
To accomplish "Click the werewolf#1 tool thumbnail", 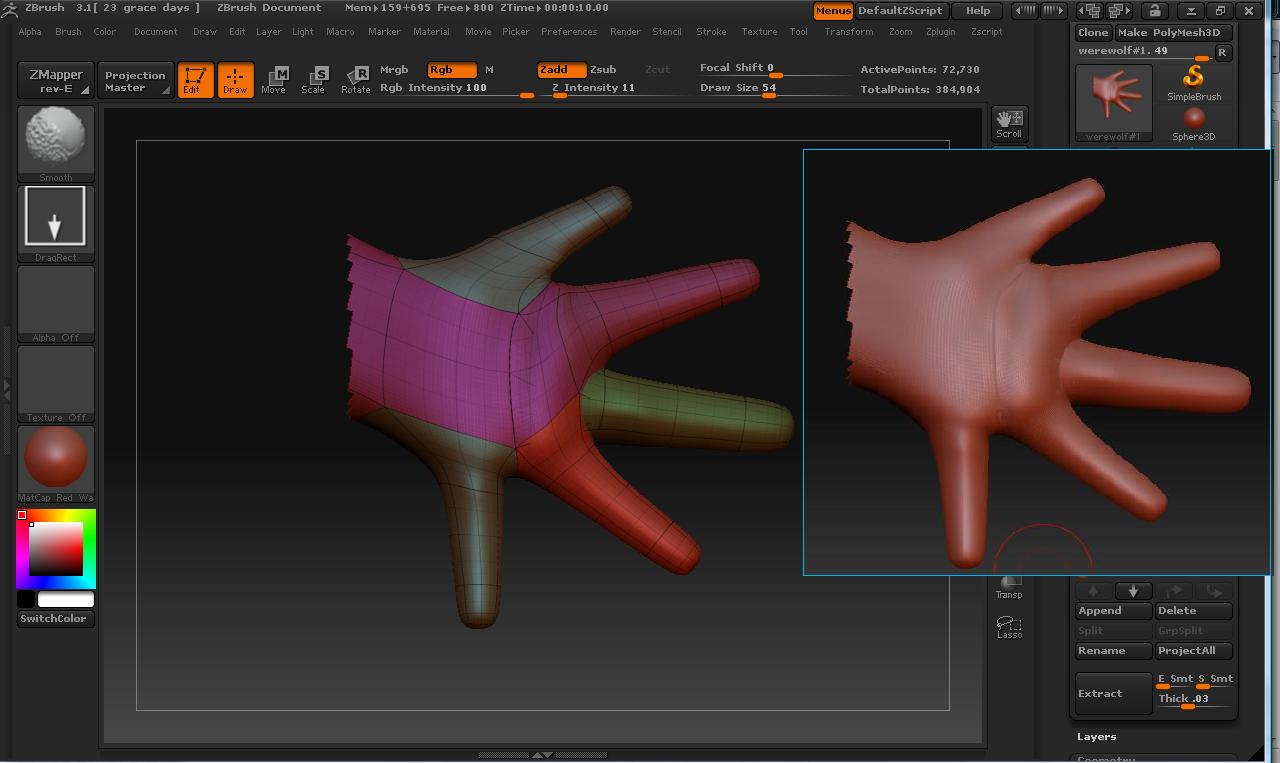I will [1113, 100].
